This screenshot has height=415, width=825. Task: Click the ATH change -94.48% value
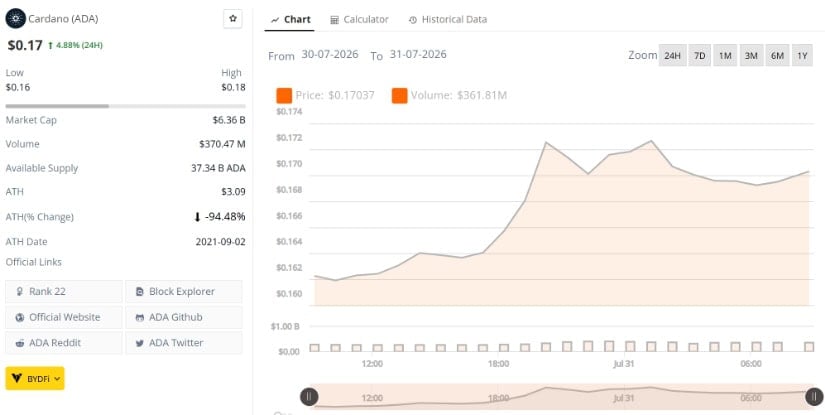225,217
